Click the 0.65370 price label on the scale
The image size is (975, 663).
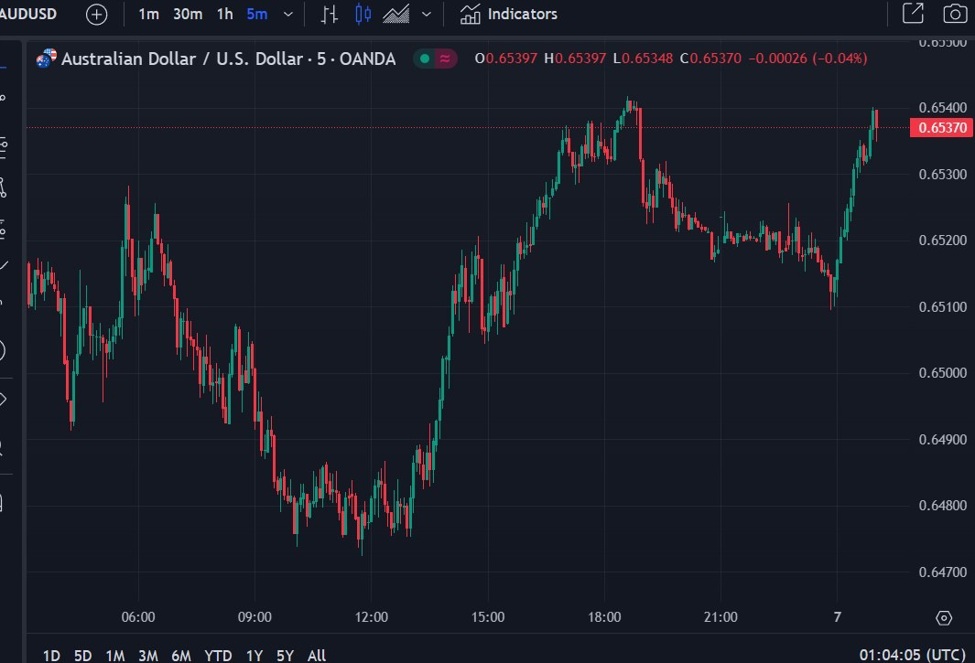(x=941, y=128)
